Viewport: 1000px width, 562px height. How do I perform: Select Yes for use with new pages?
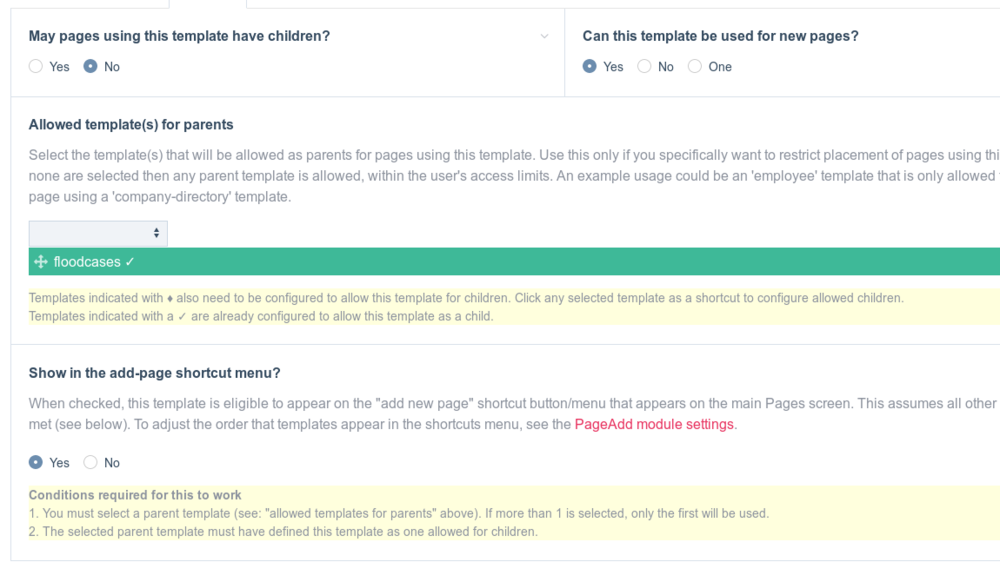coord(590,66)
